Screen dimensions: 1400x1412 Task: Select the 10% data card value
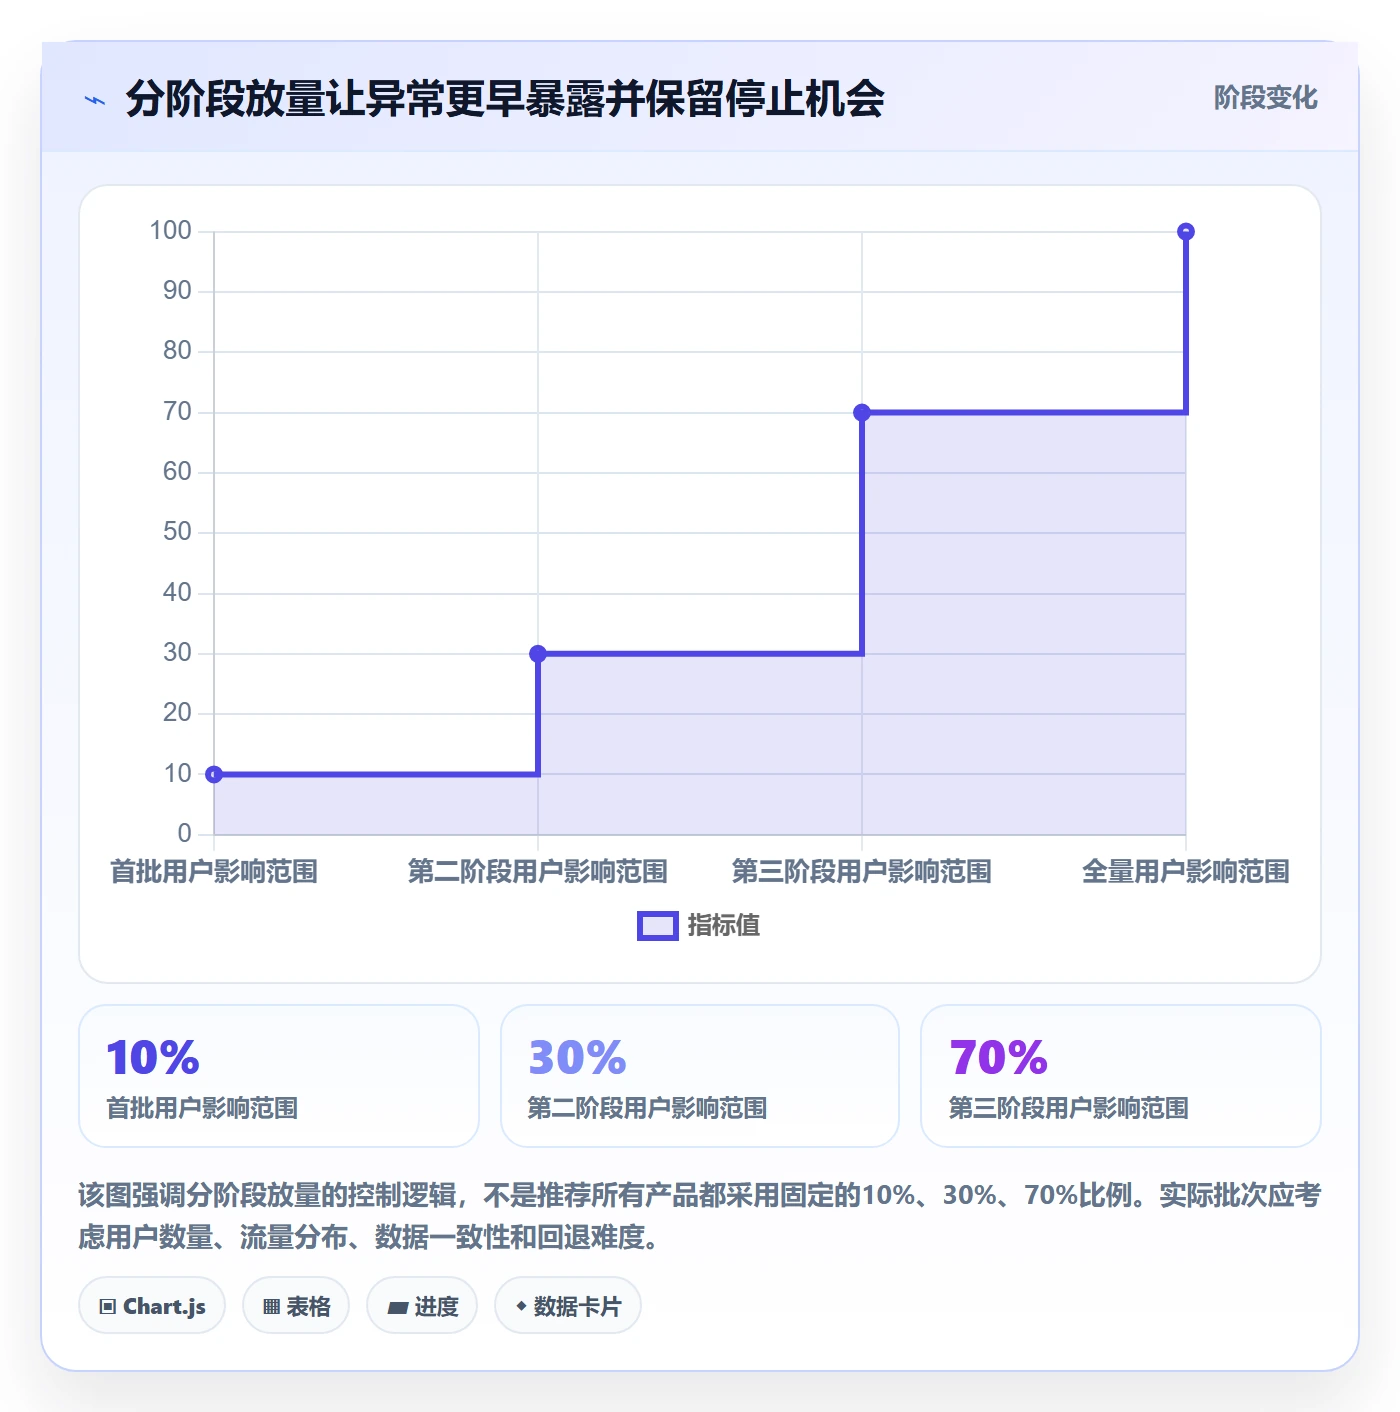(153, 1058)
